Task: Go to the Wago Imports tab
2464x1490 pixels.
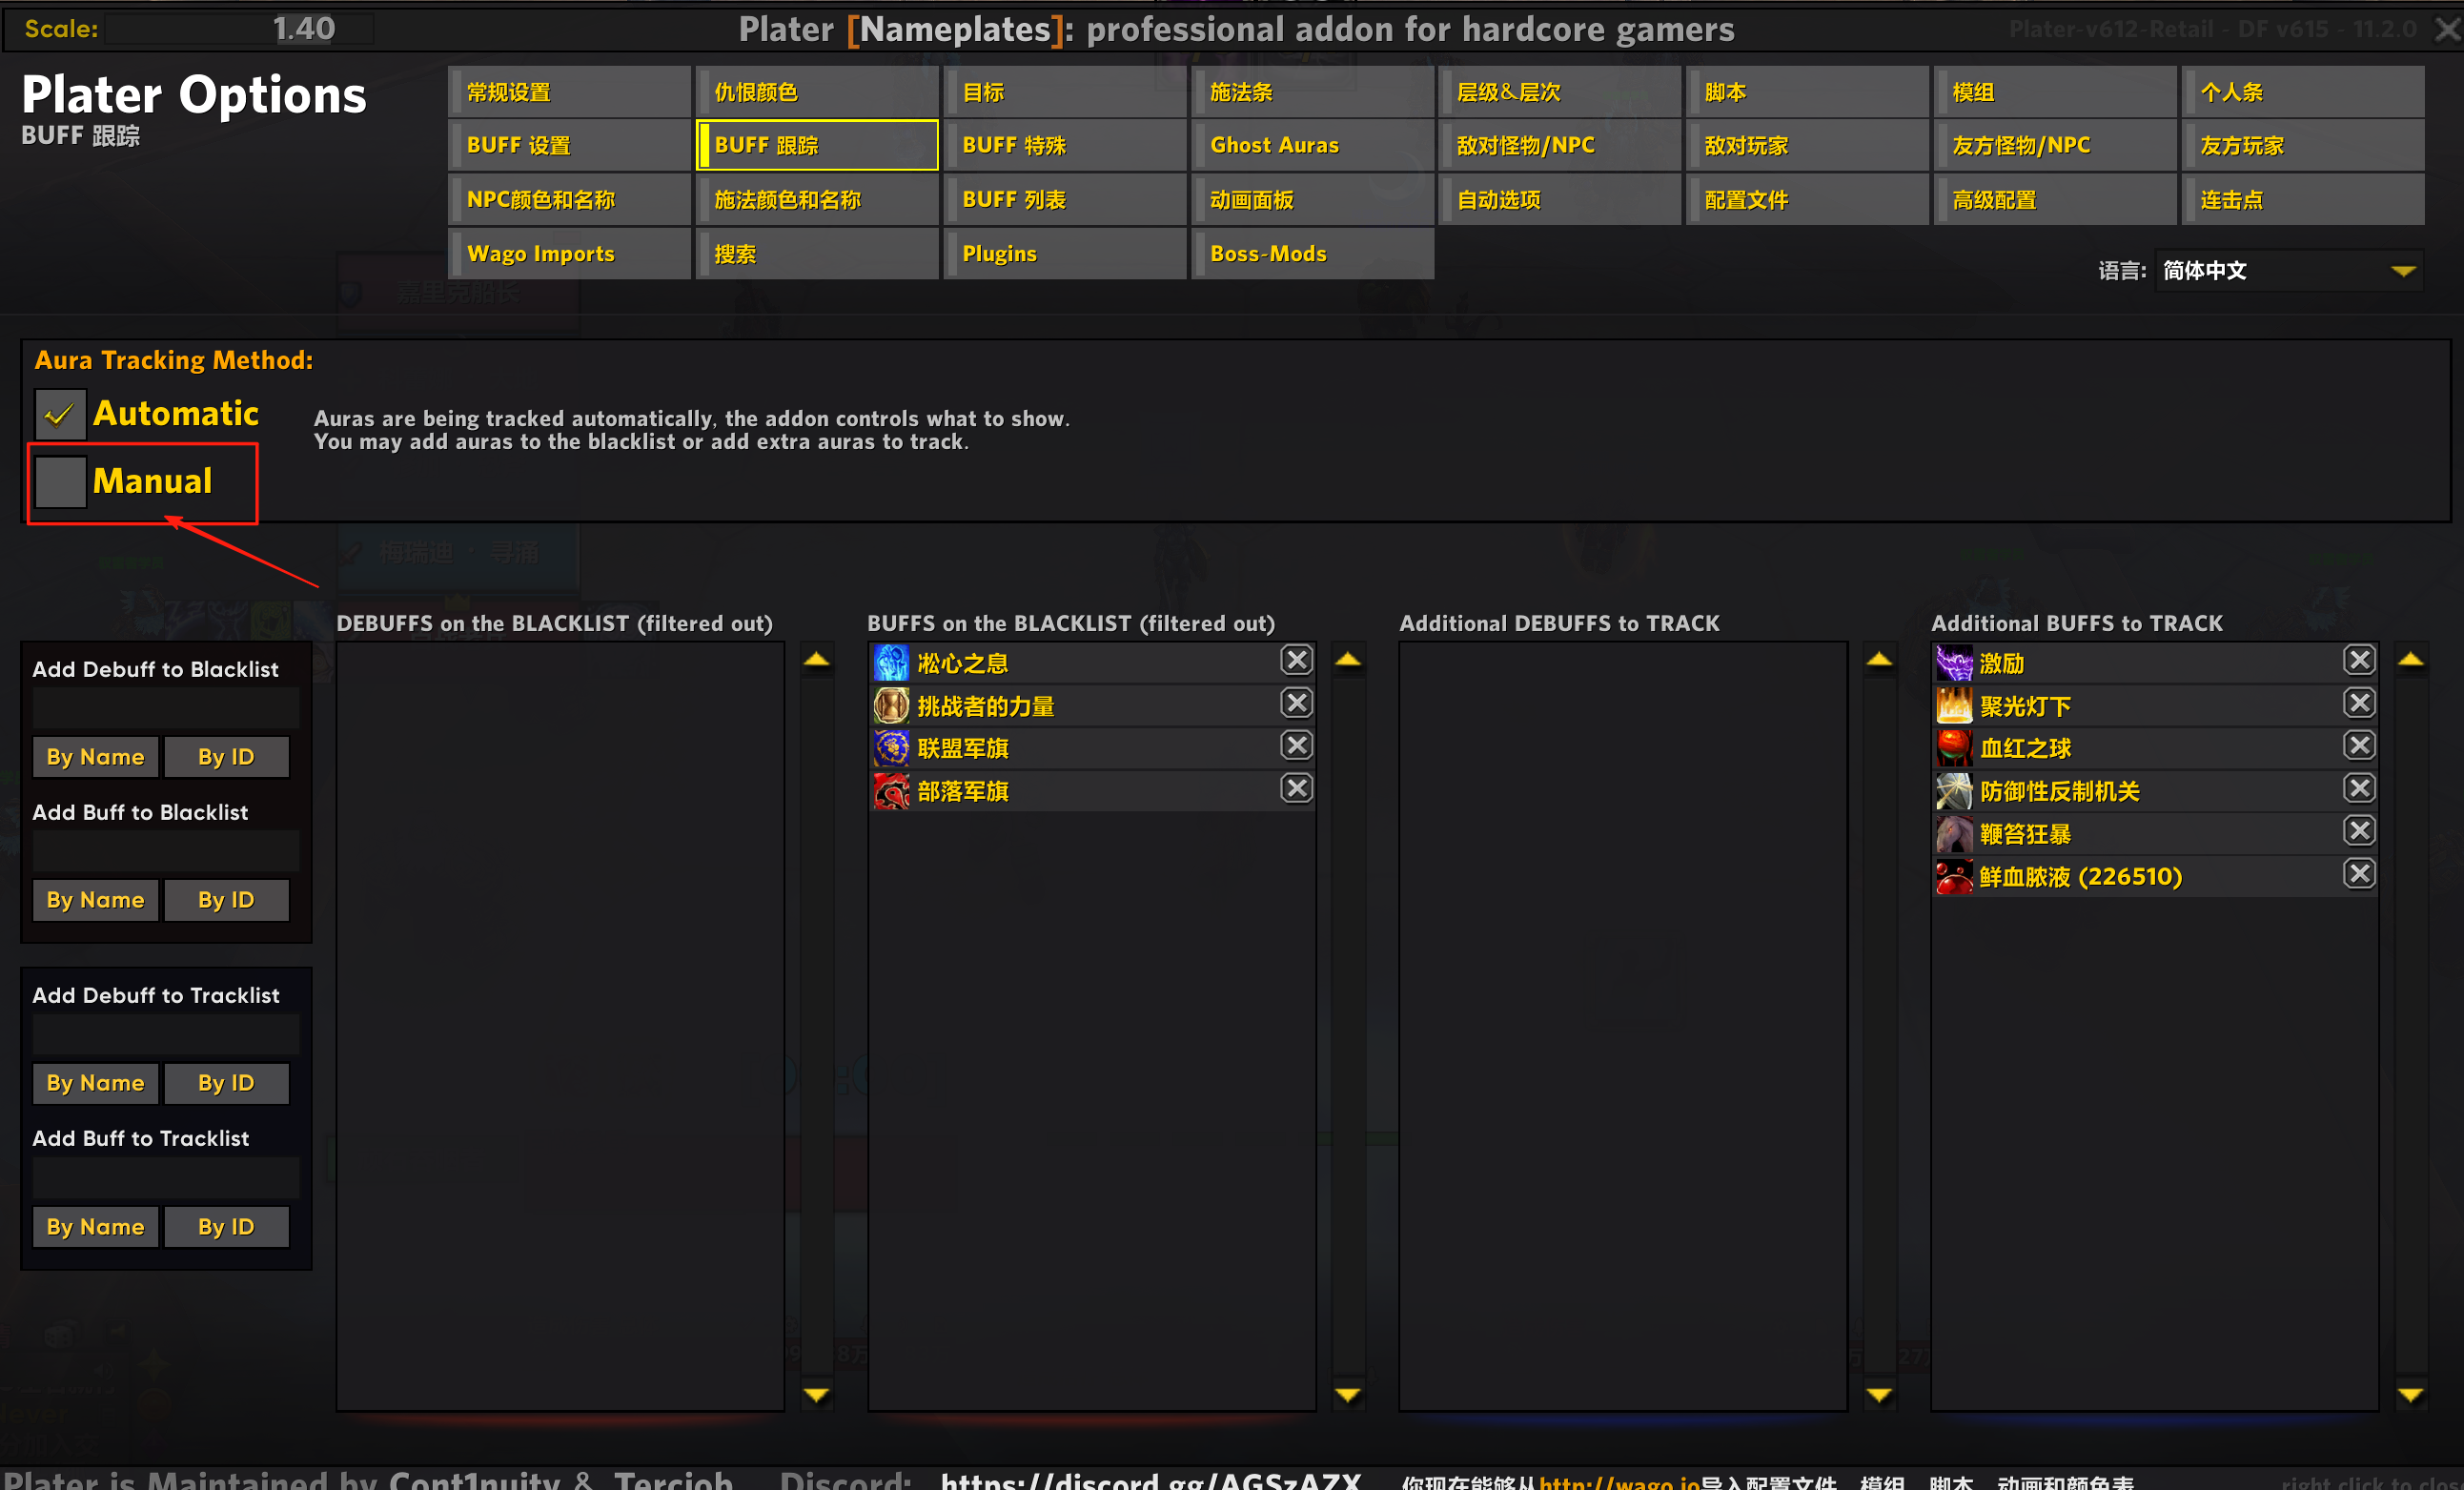Action: [x=570, y=254]
